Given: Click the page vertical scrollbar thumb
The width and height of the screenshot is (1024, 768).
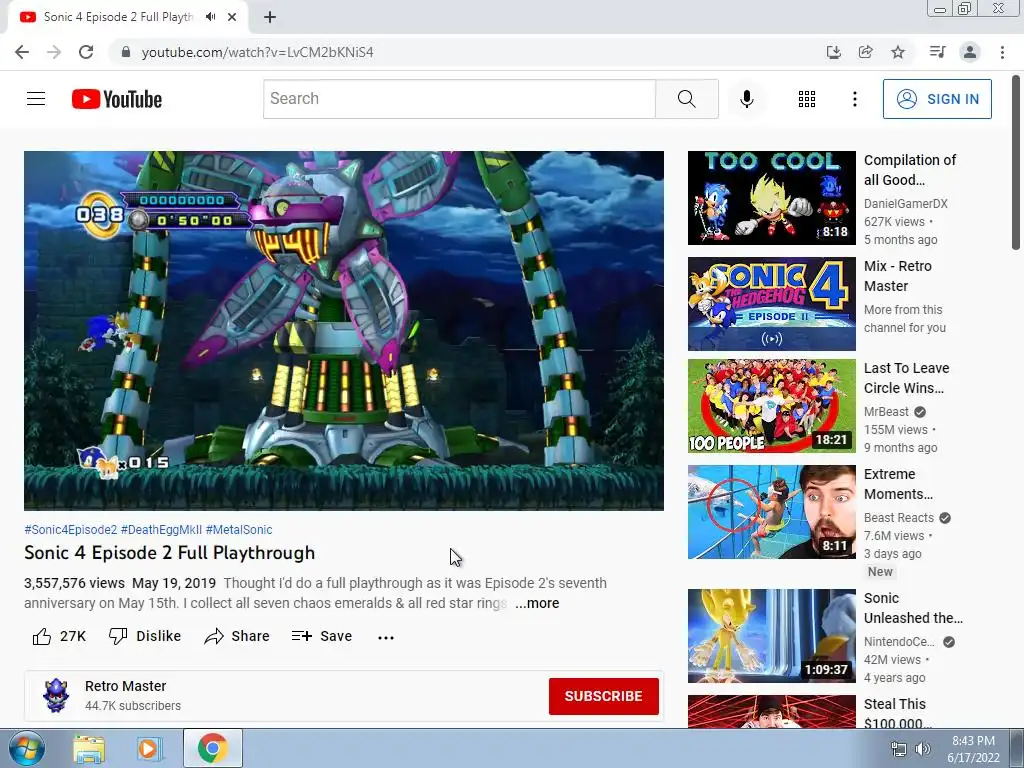Looking at the screenshot, I should pos(1016,162).
